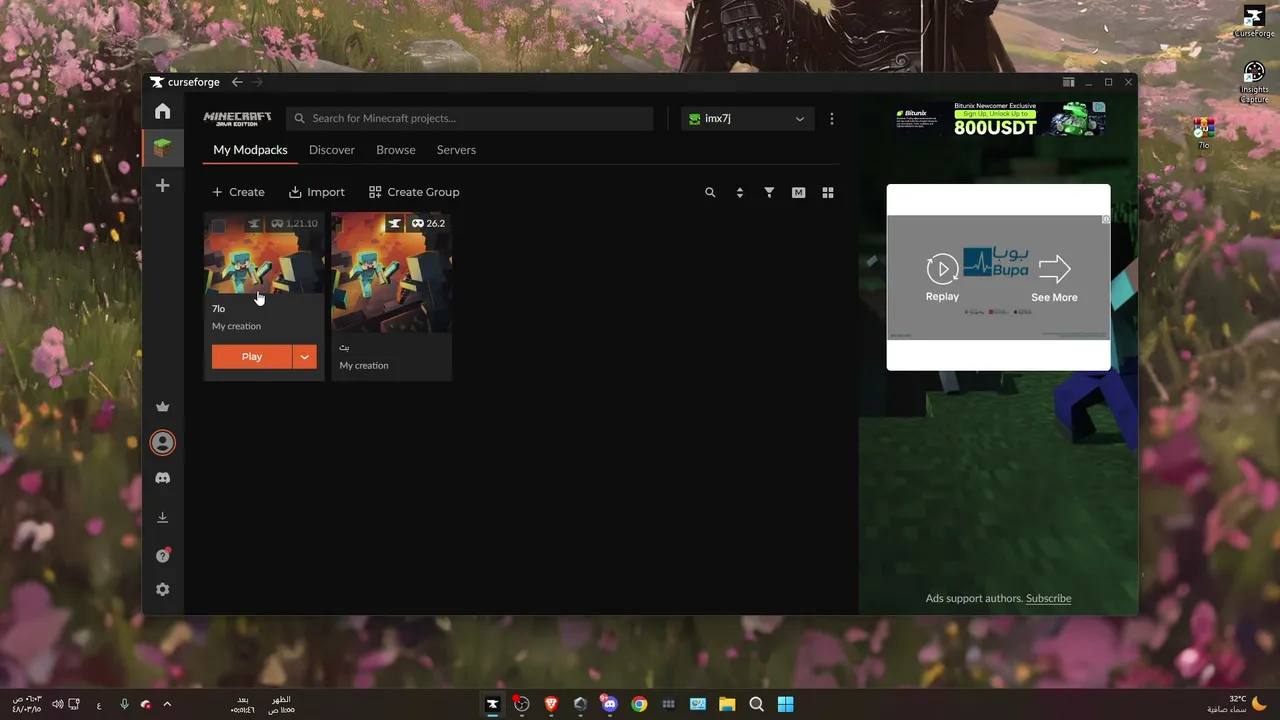Viewport: 1280px width, 720px height.
Task: Open Google Chrome from the taskbar
Action: 639,704
